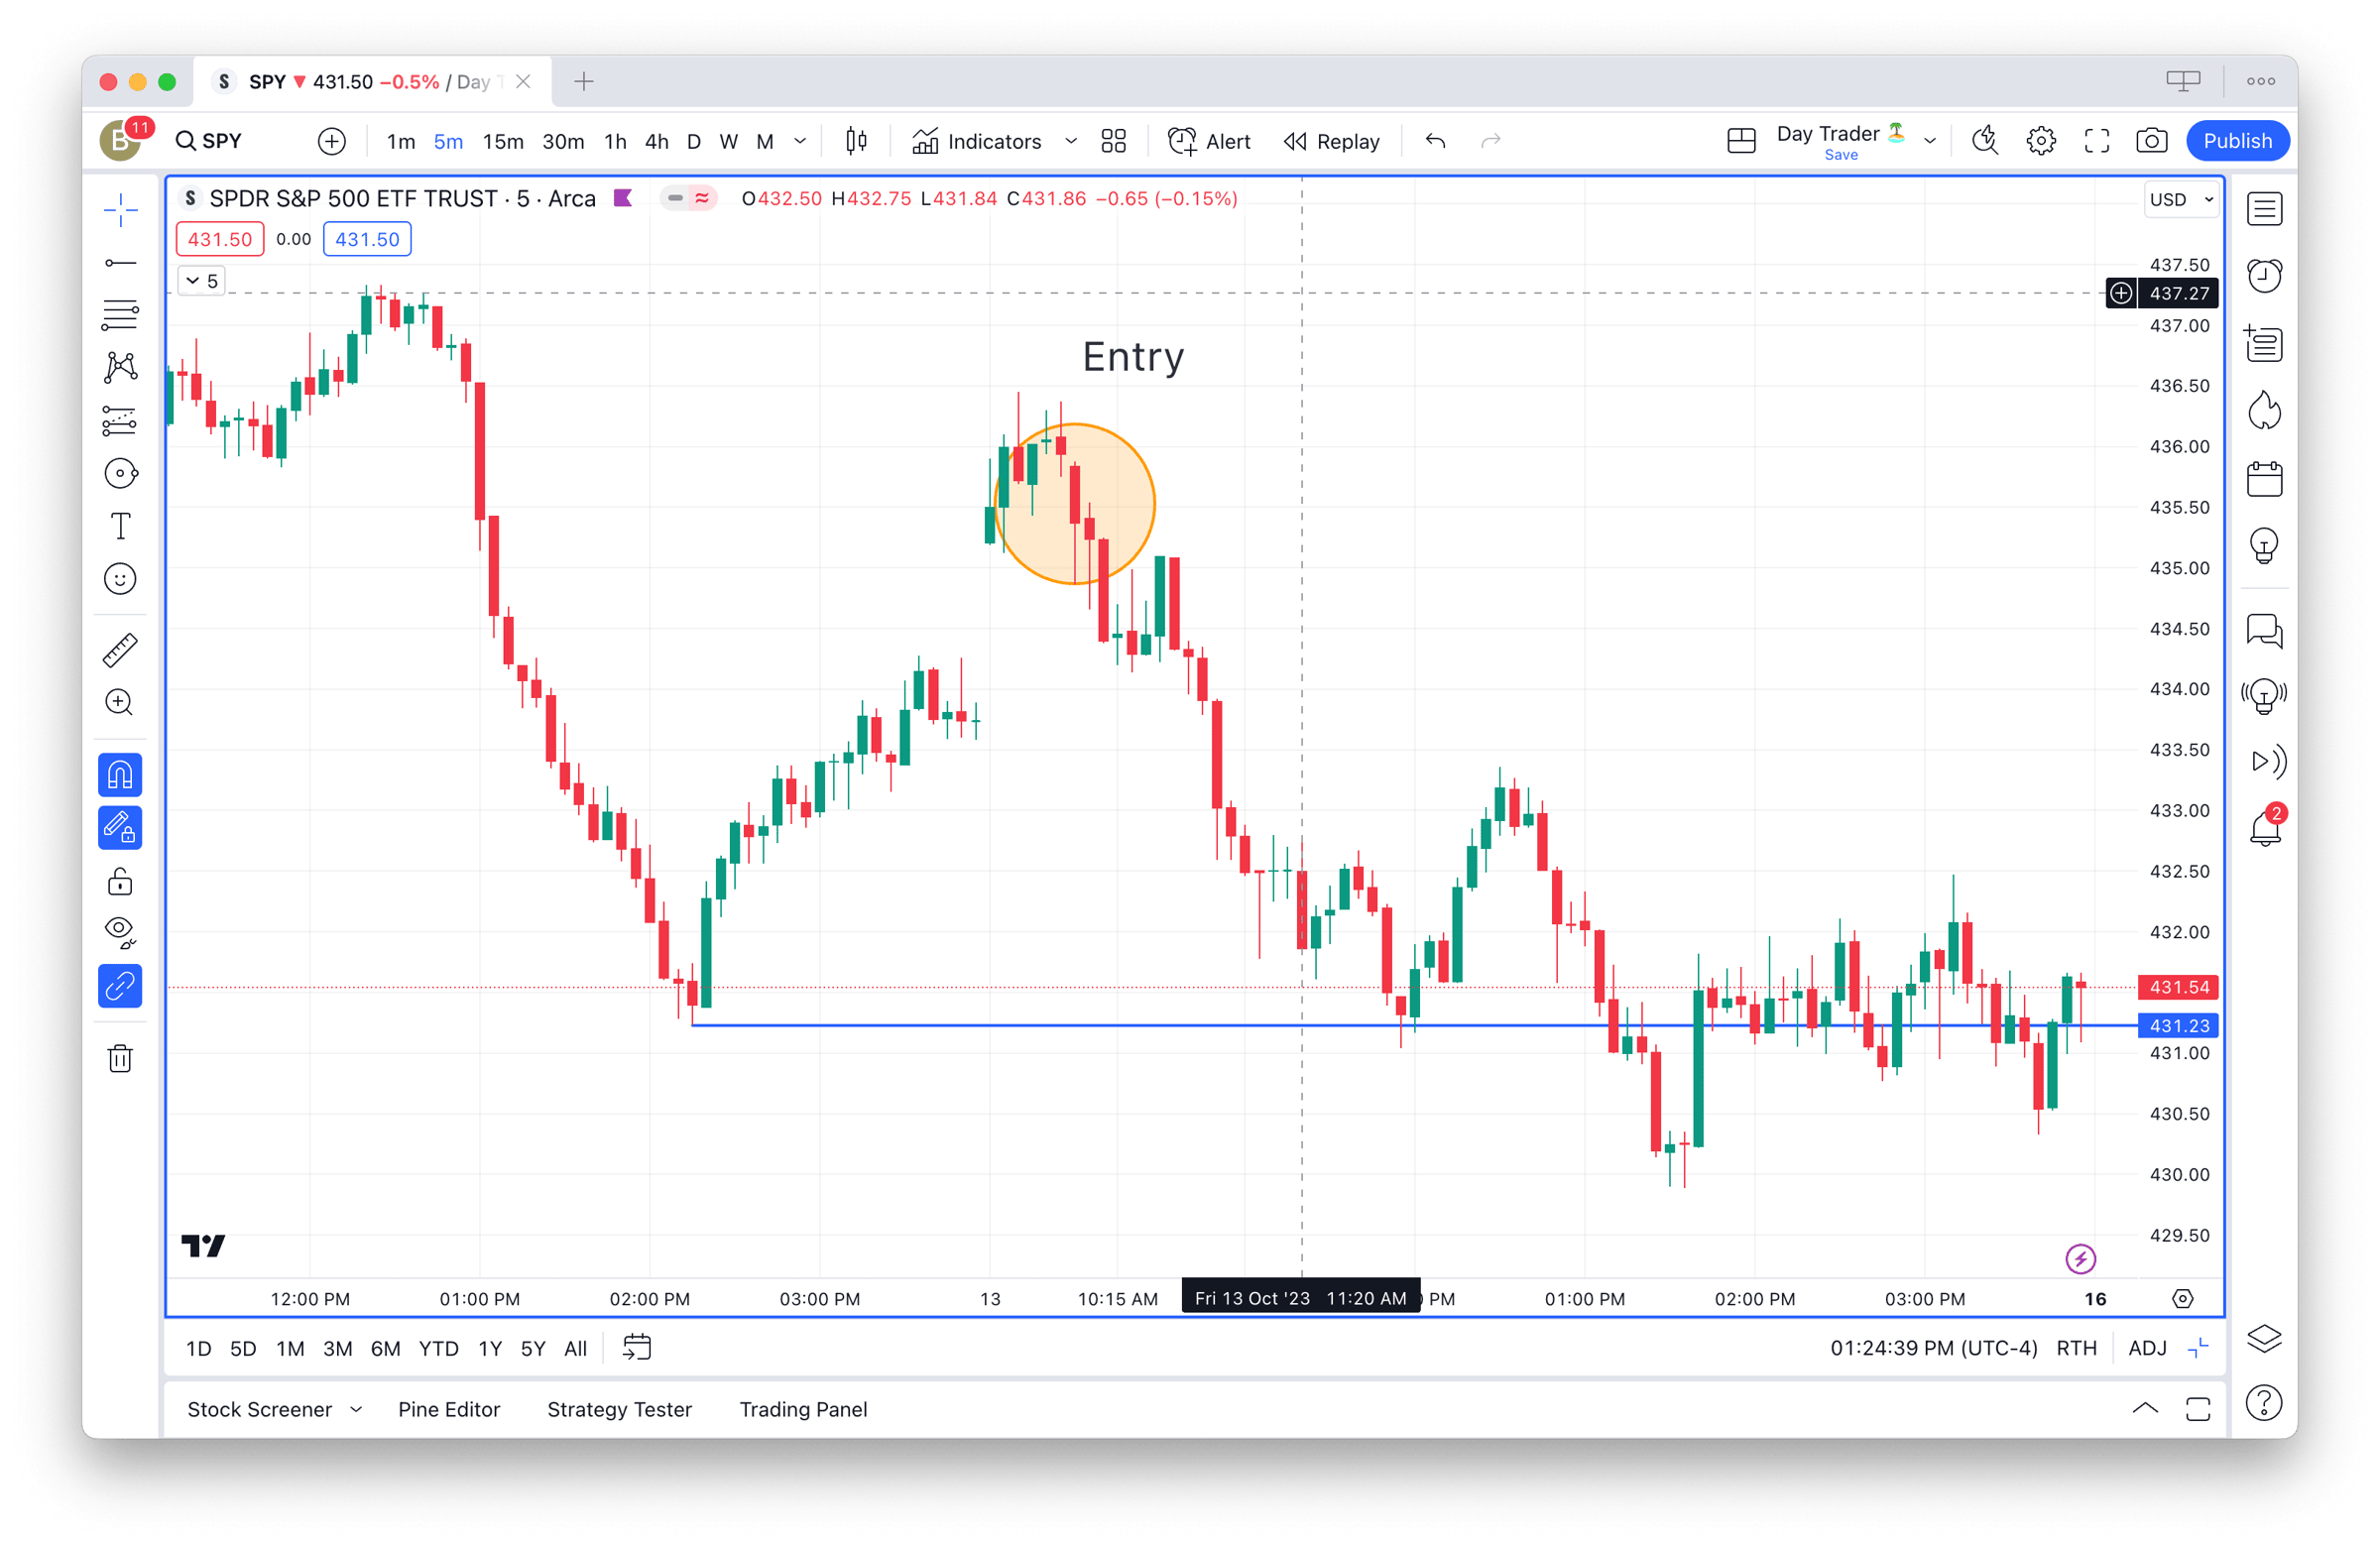Image resolution: width=2380 pixels, height=1547 pixels.
Task: Toggle stay in drawing mode
Action: pyautogui.click(x=120, y=828)
